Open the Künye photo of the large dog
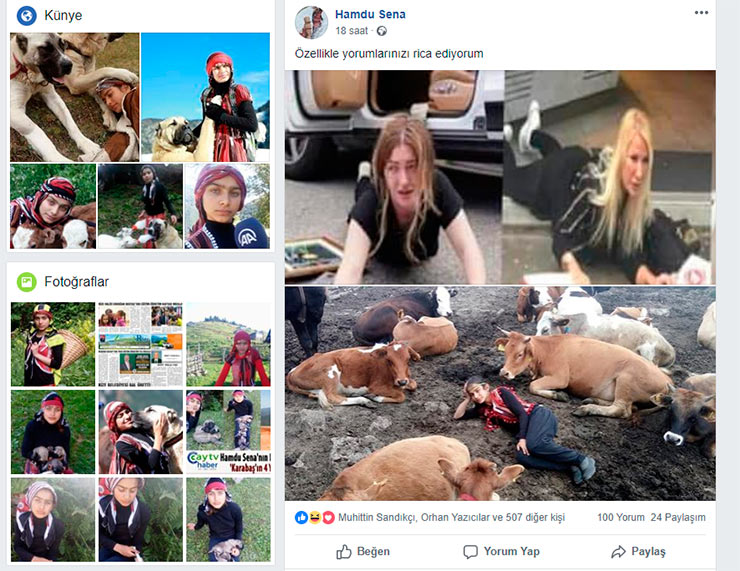Screen dimensions: 740x571 tap(74, 96)
